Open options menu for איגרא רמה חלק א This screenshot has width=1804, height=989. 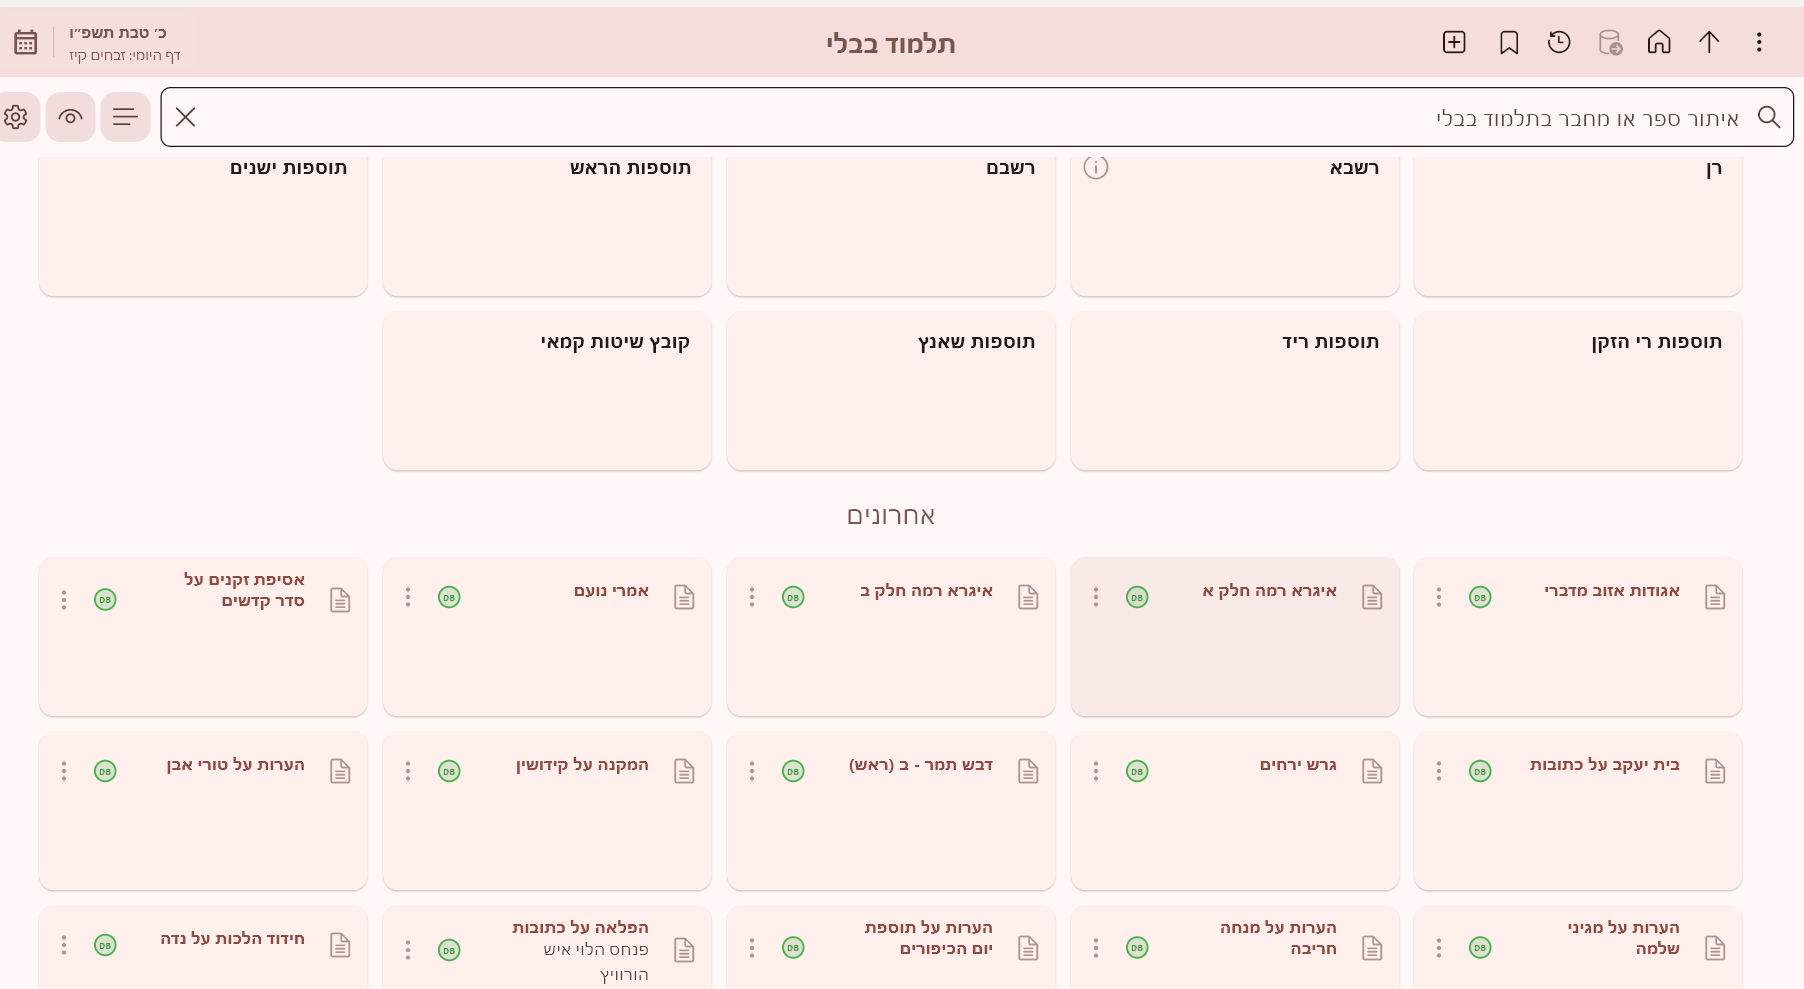pos(1096,597)
